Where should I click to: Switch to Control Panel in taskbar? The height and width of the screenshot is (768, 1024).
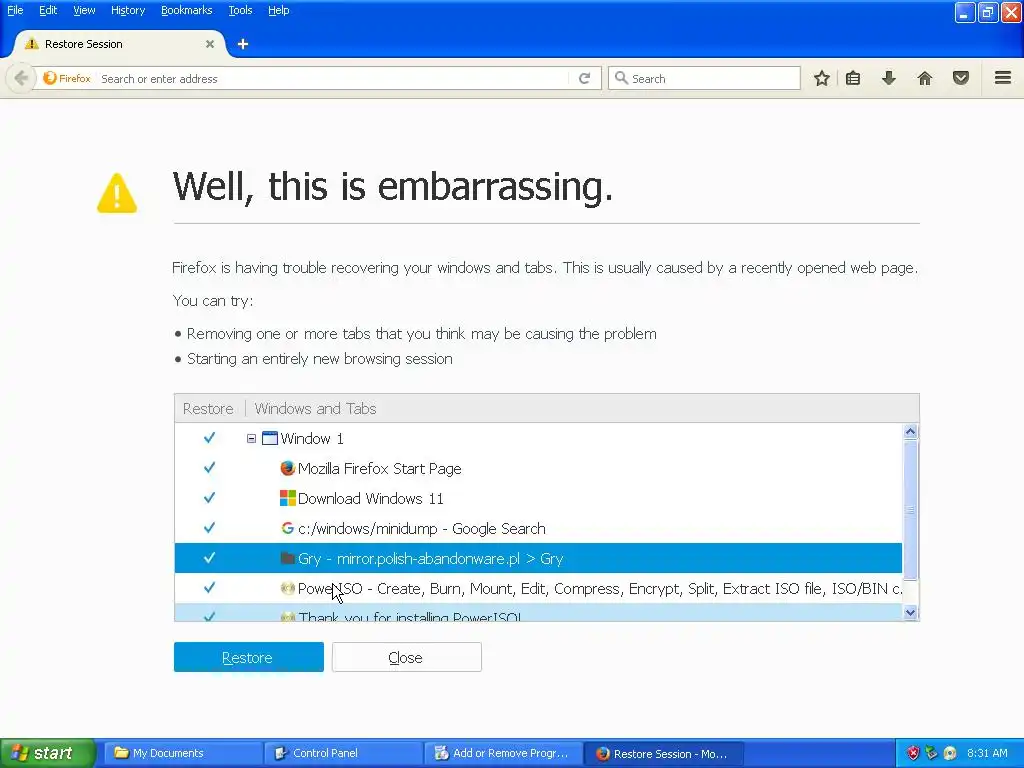point(342,753)
